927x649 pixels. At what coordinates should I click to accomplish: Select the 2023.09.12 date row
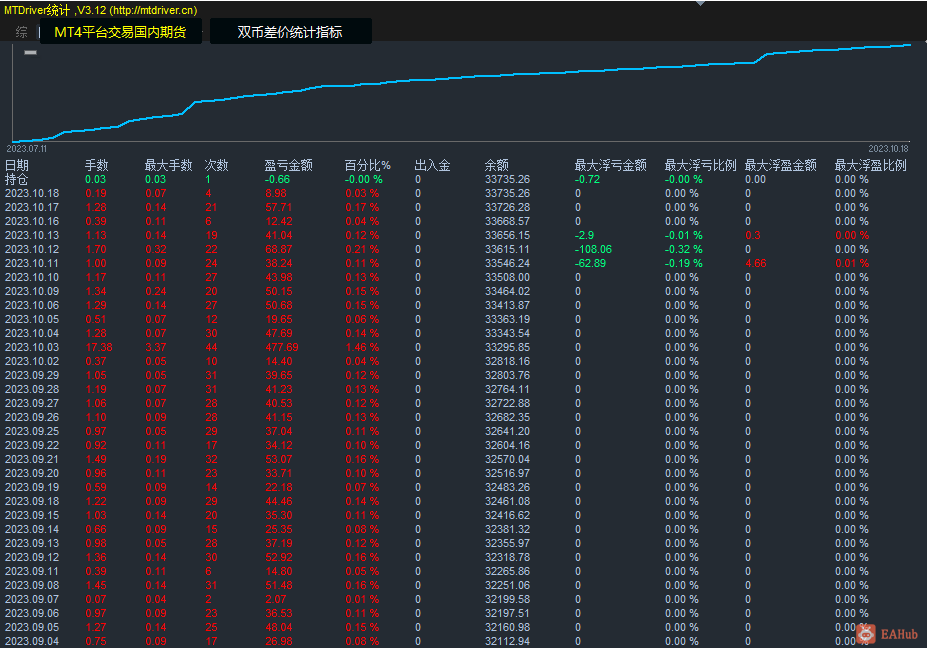coord(32,557)
